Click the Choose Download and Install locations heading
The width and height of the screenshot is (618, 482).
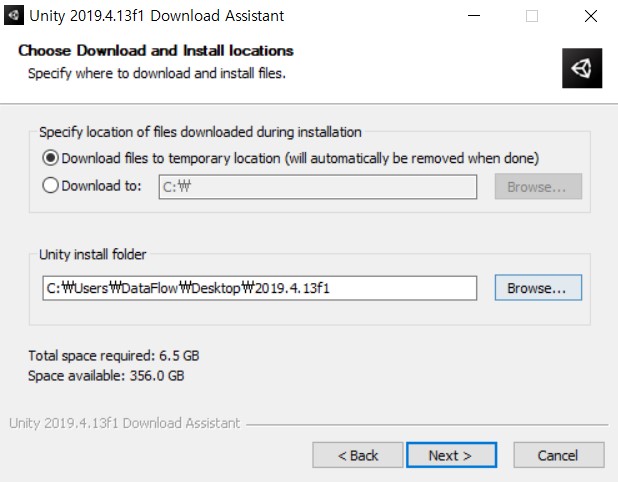point(156,50)
